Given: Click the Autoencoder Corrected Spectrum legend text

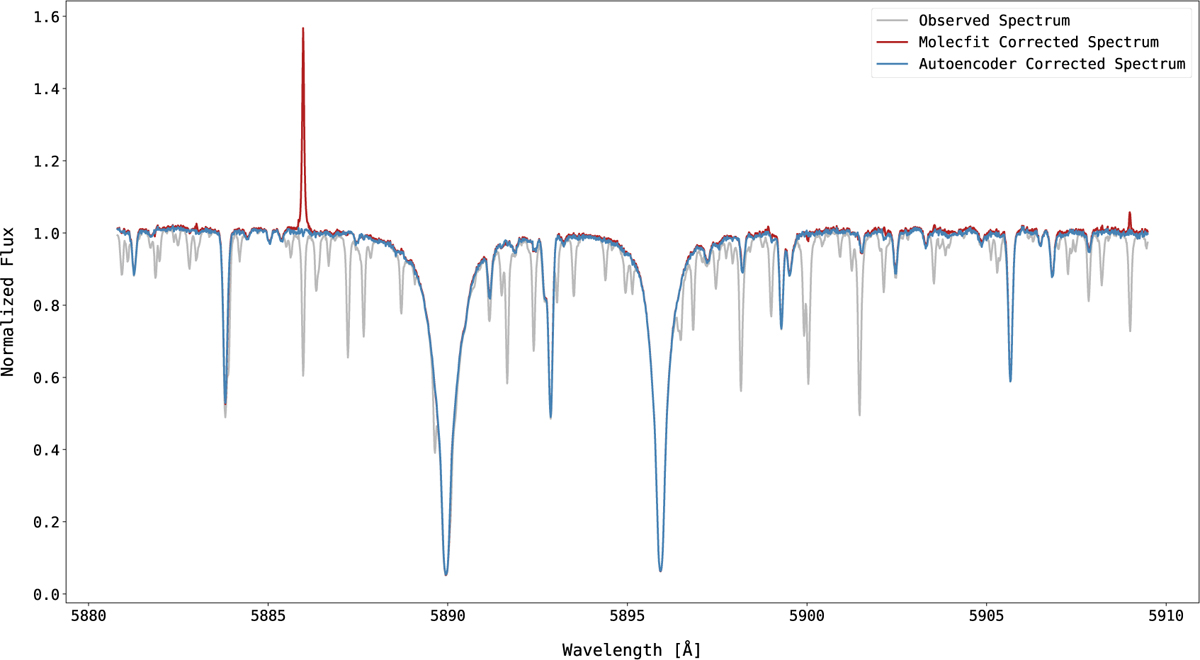Looking at the screenshot, I should click(1052, 64).
